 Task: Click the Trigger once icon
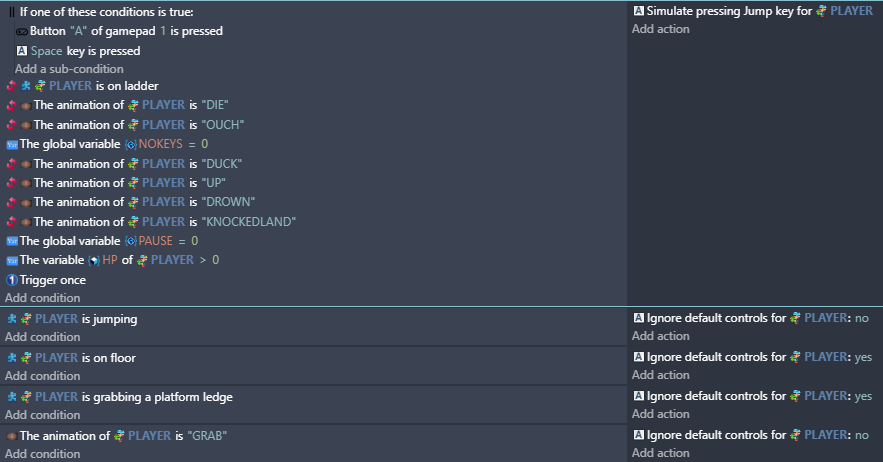12,280
